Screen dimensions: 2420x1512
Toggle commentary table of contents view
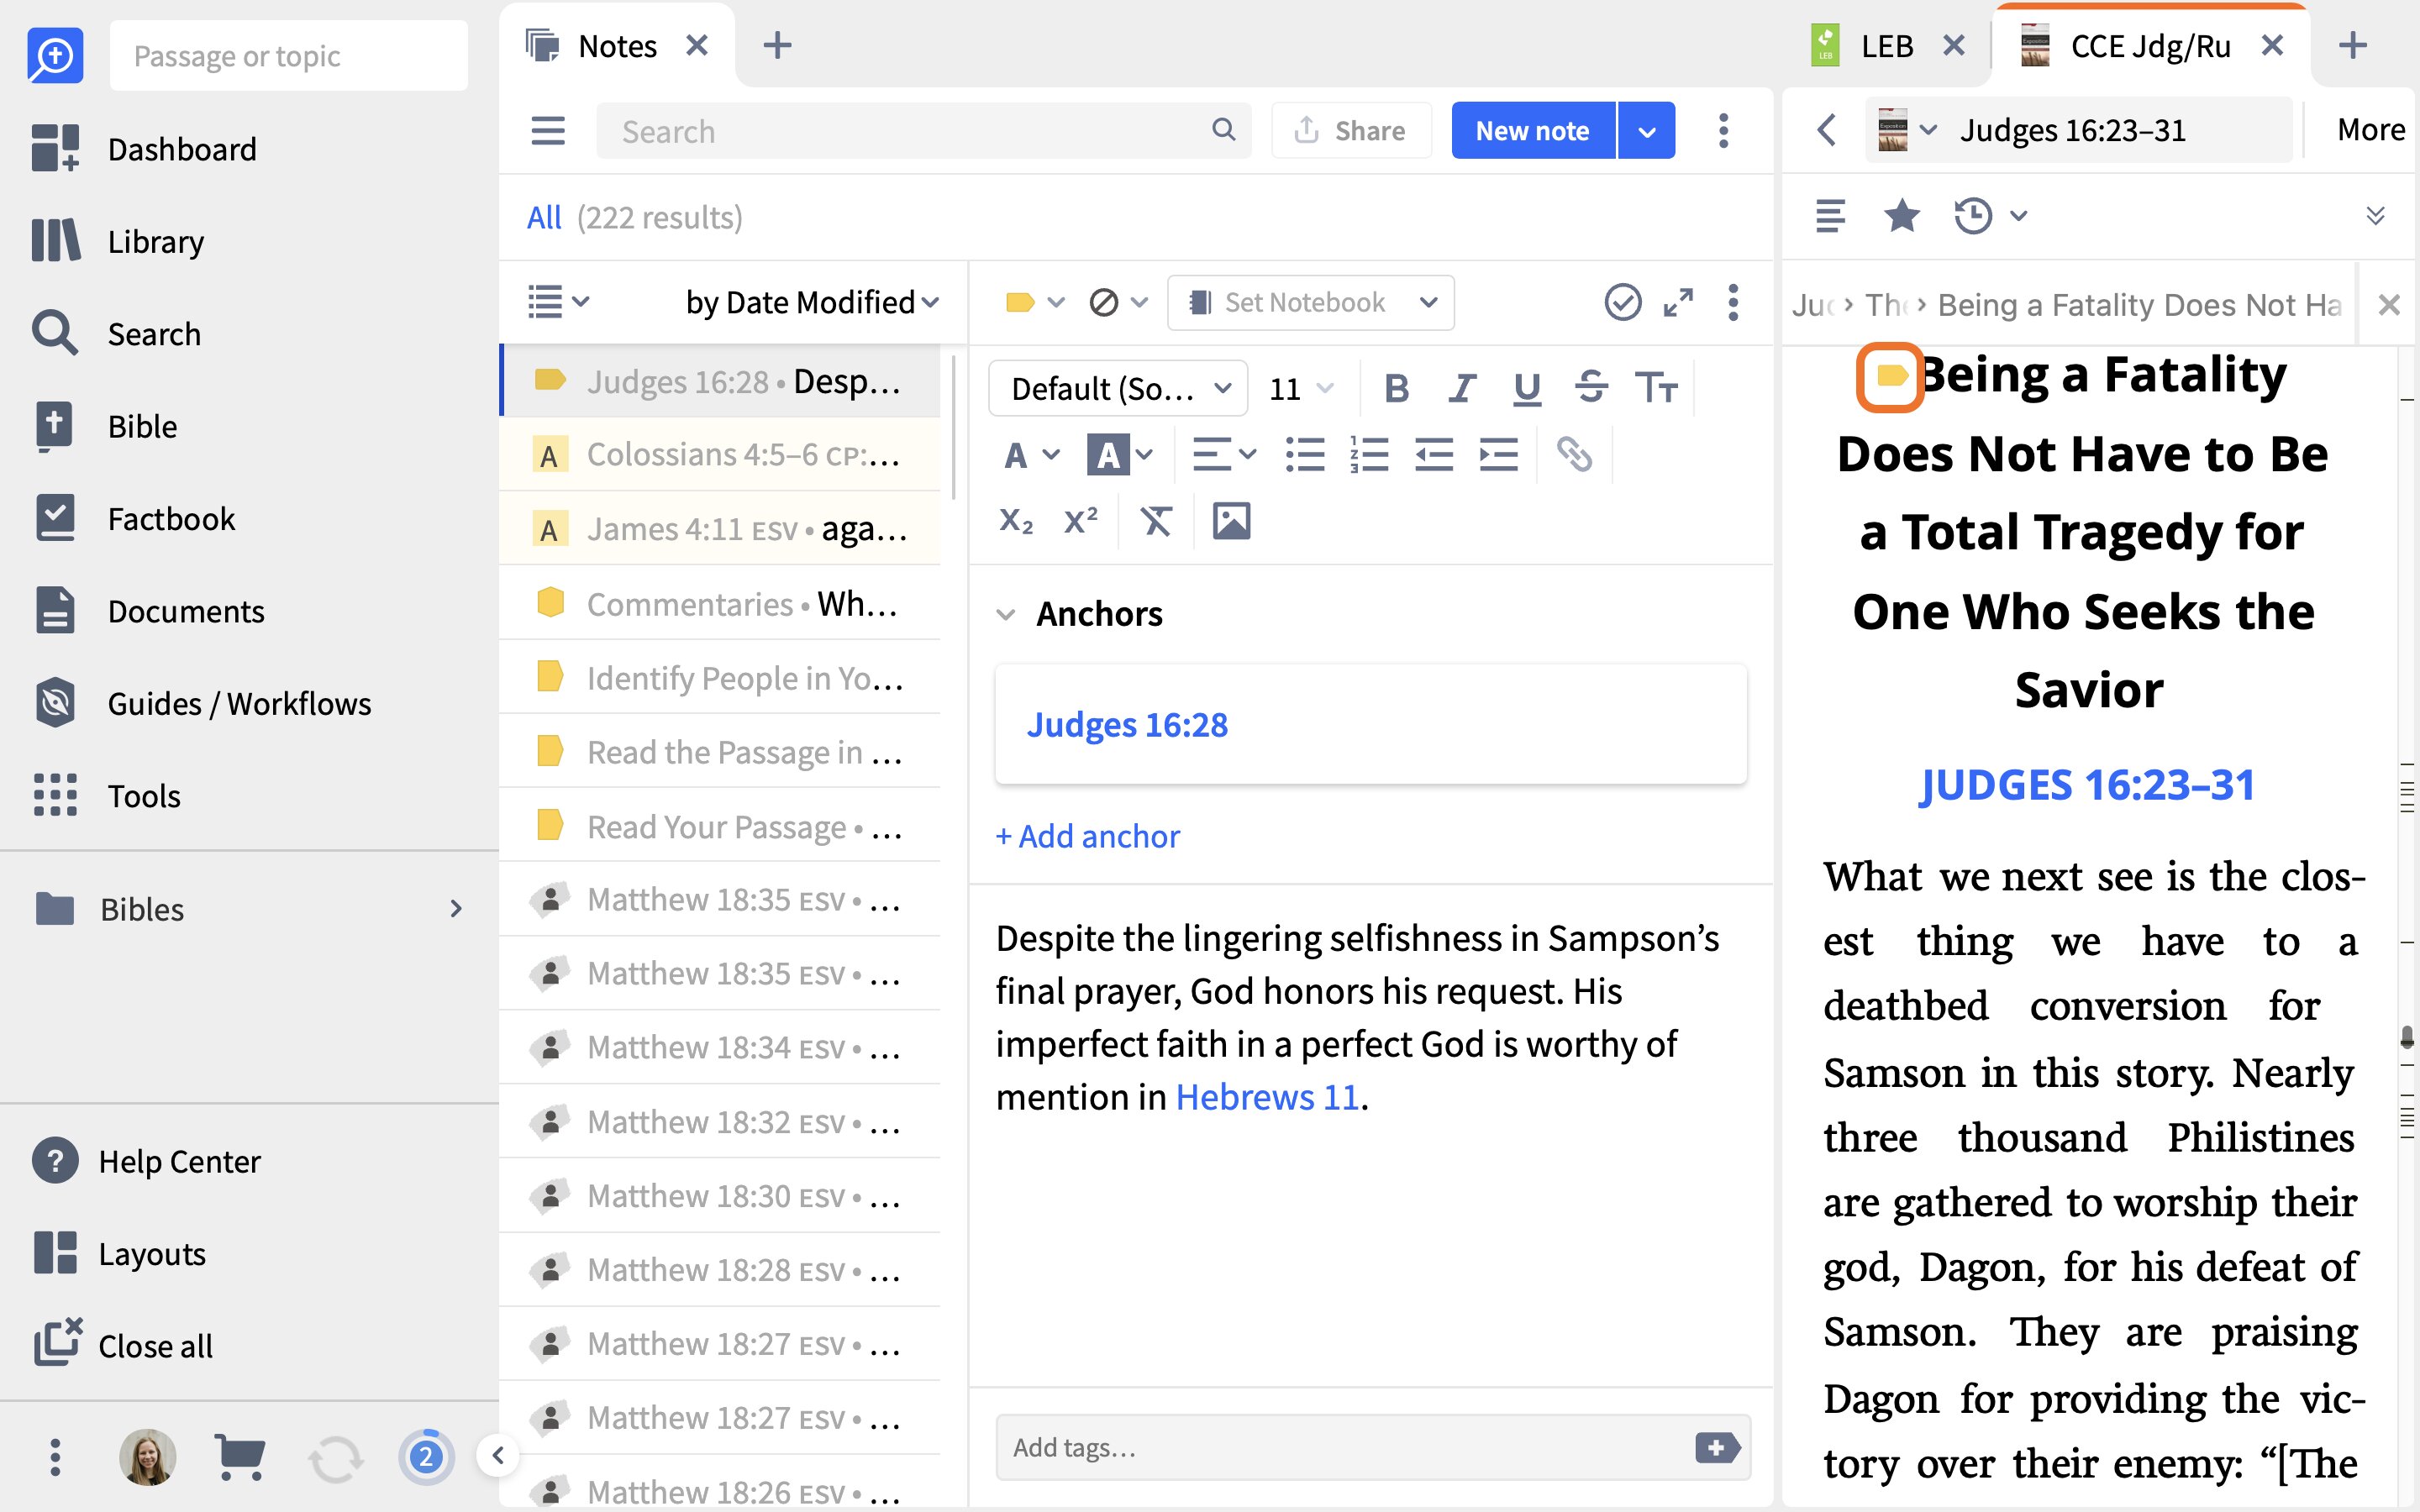(1830, 216)
